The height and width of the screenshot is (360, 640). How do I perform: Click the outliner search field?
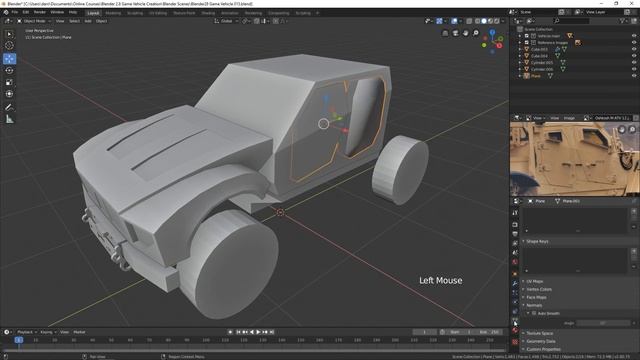pos(571,21)
